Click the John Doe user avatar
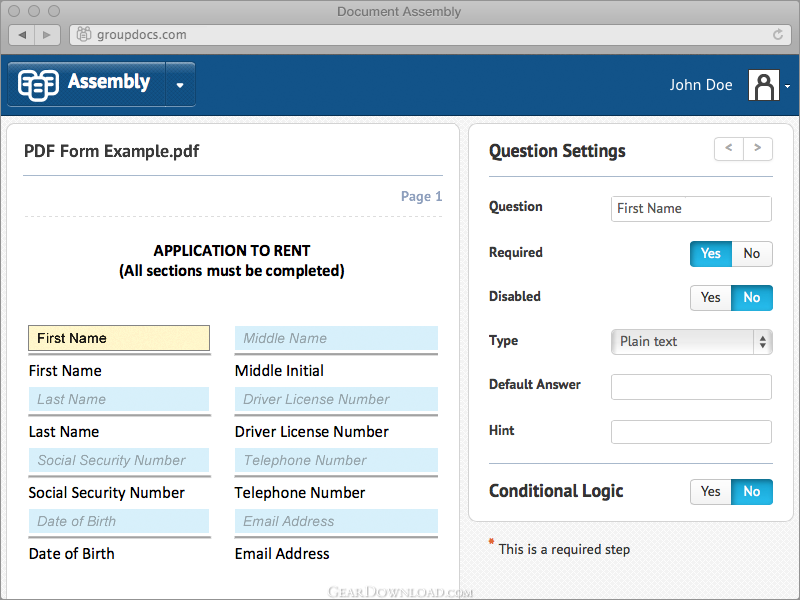The image size is (800, 600). click(763, 85)
